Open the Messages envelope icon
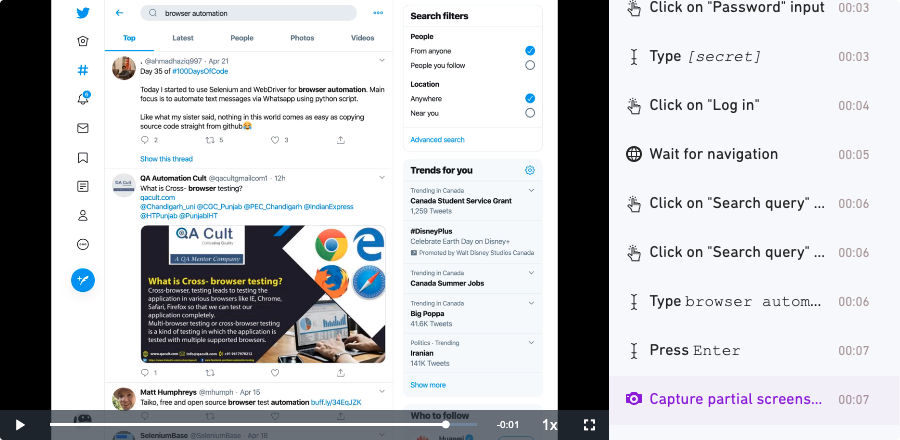 (x=83, y=128)
